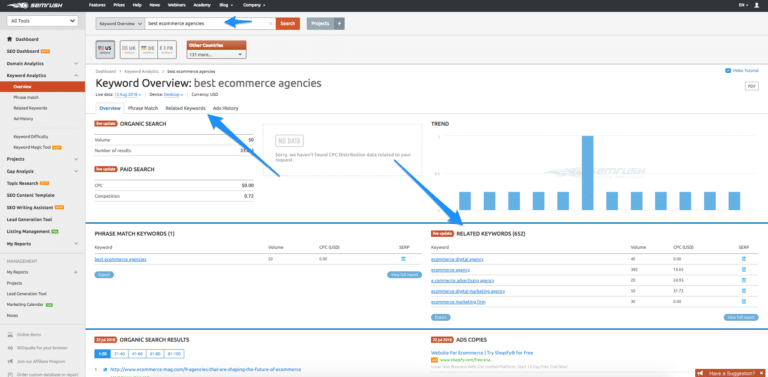768x377 pixels.
Task: Show organic results 41-60
Action: pos(138,353)
